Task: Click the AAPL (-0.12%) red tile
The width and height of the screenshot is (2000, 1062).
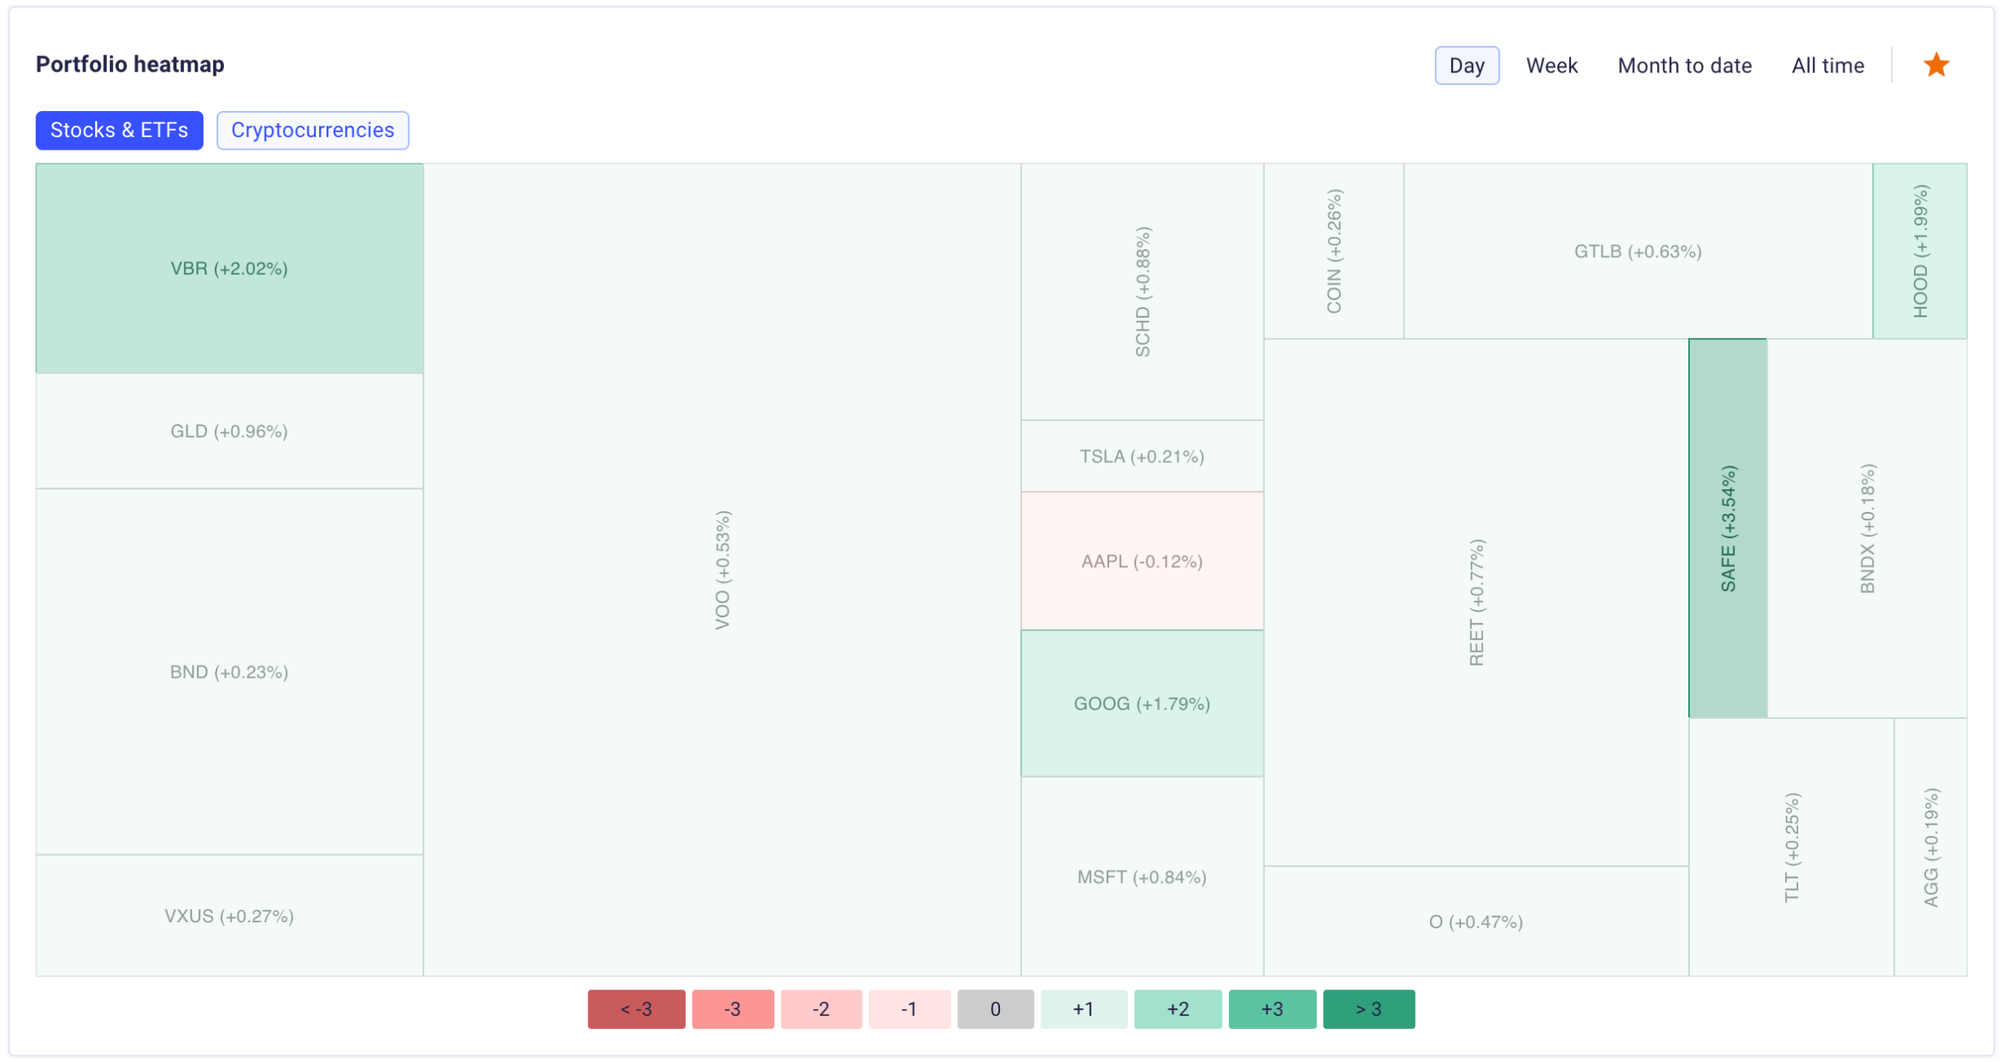Action: pyautogui.click(x=1142, y=561)
